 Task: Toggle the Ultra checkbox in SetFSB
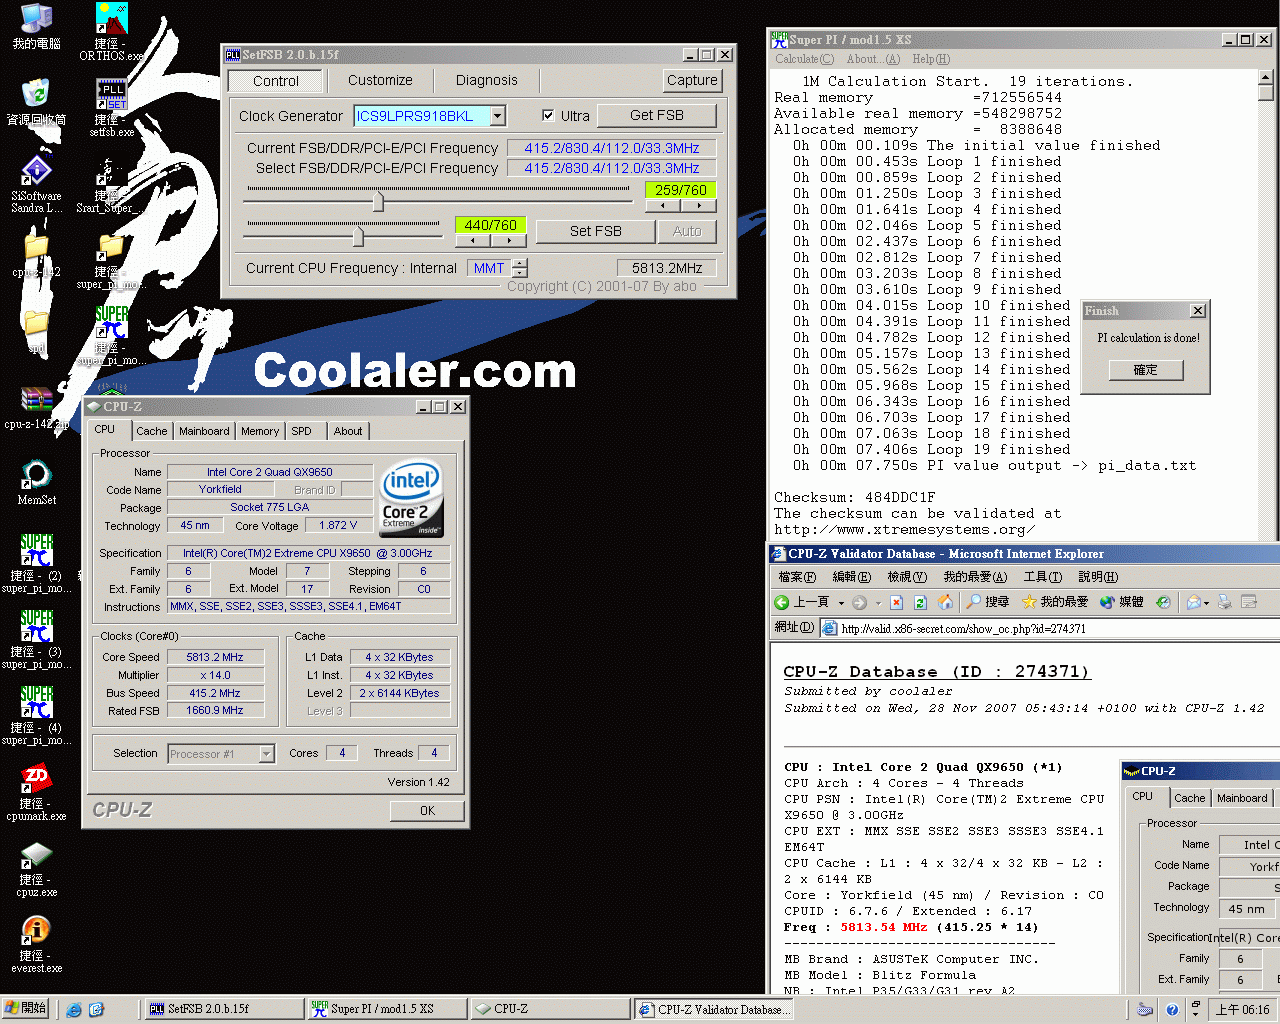pos(547,116)
